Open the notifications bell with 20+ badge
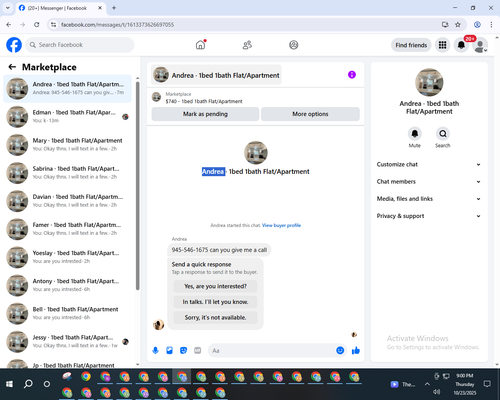500x400 pixels. 461,45
